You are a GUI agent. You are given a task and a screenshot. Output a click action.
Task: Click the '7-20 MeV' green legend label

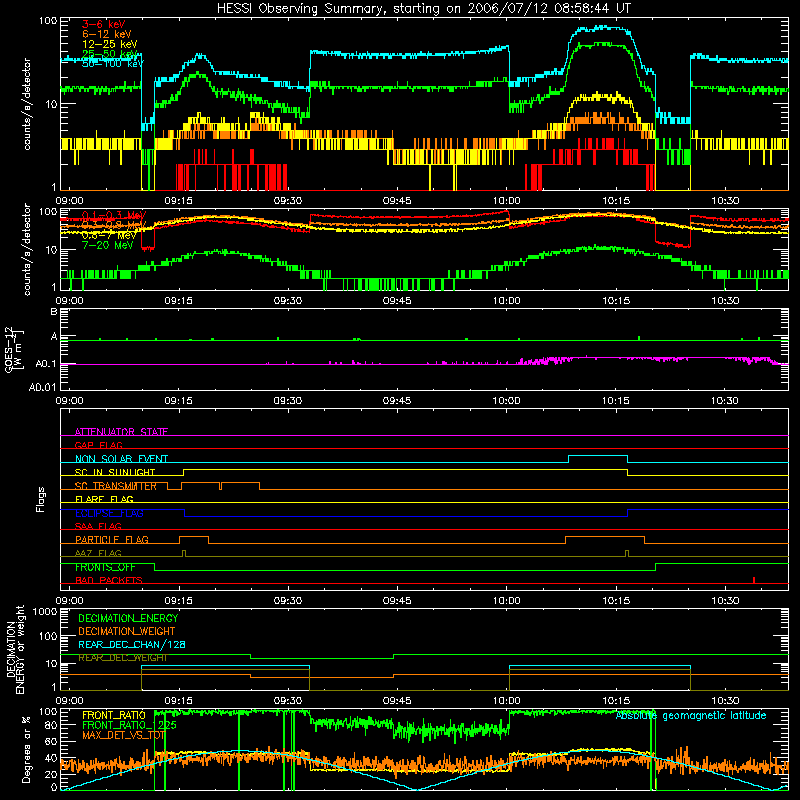(x=108, y=245)
